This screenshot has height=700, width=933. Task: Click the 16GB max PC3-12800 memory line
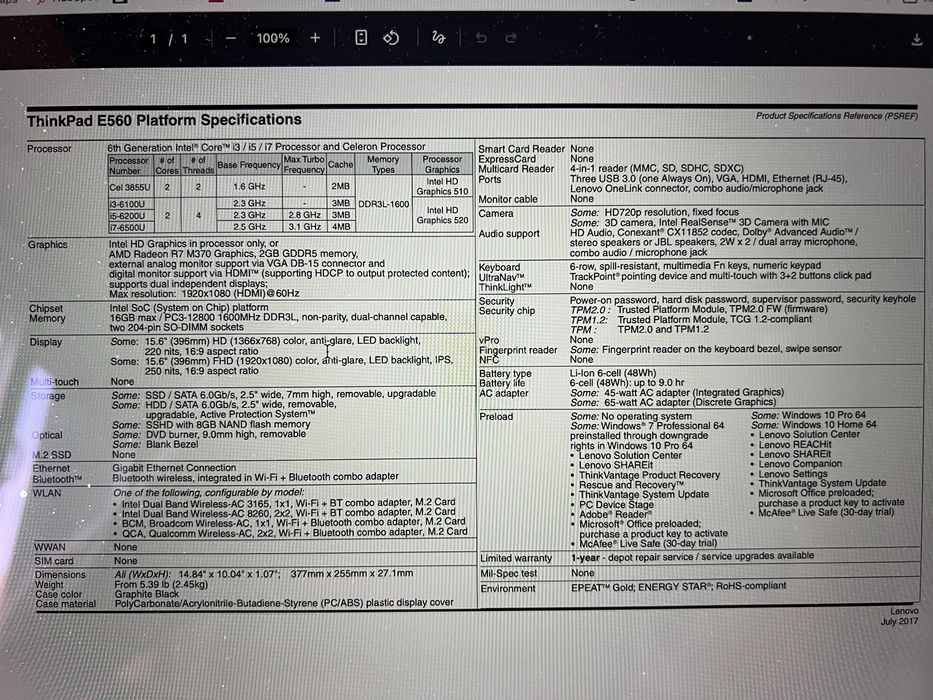[x=278, y=317]
